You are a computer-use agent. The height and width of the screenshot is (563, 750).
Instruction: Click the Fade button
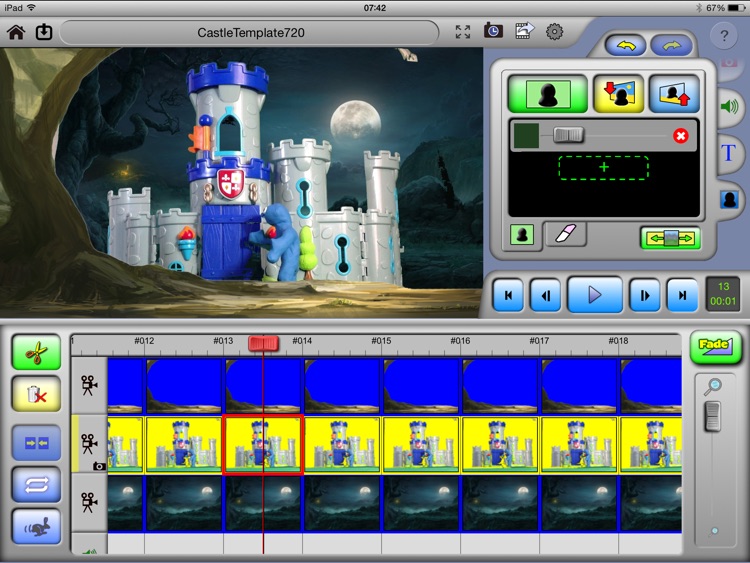(715, 346)
